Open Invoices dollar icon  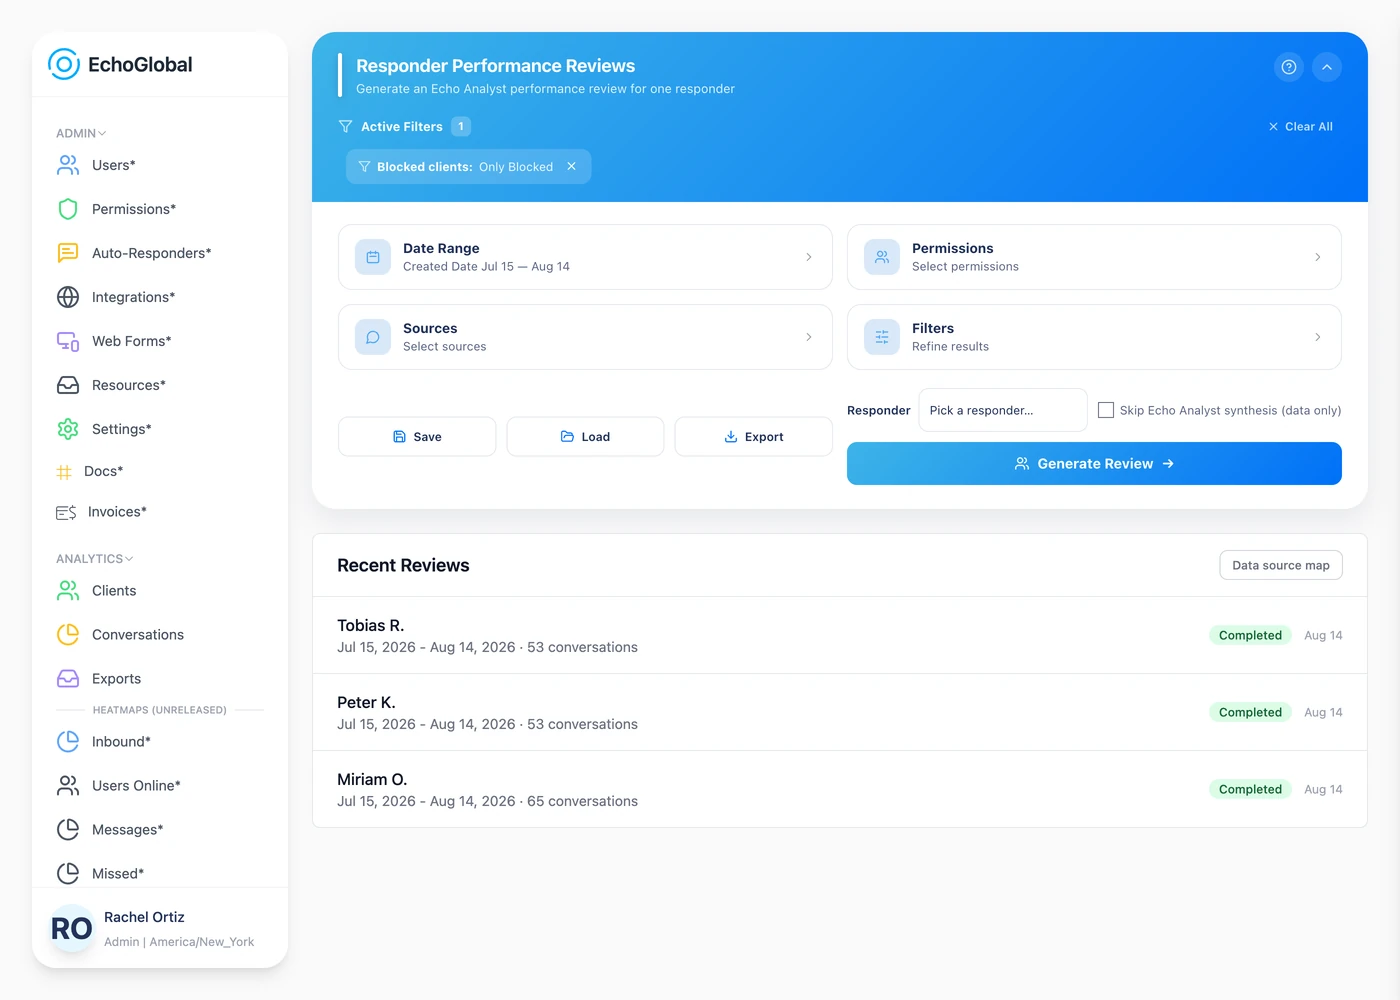pos(66,512)
